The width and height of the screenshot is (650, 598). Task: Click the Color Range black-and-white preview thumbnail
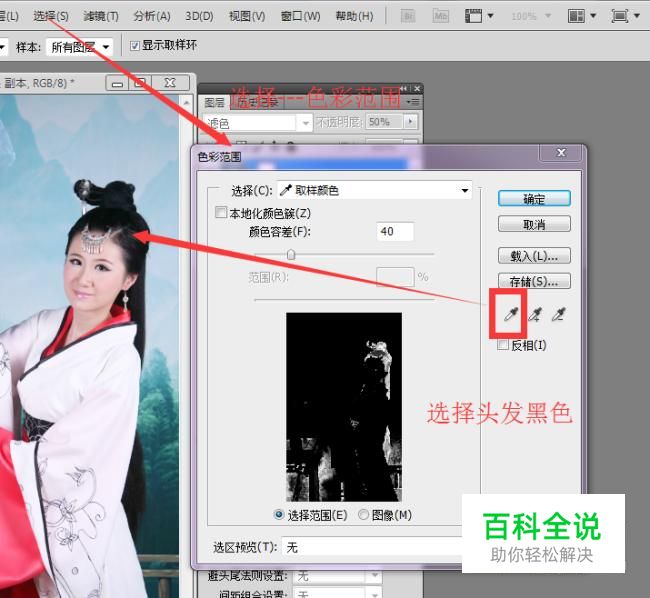(x=344, y=407)
